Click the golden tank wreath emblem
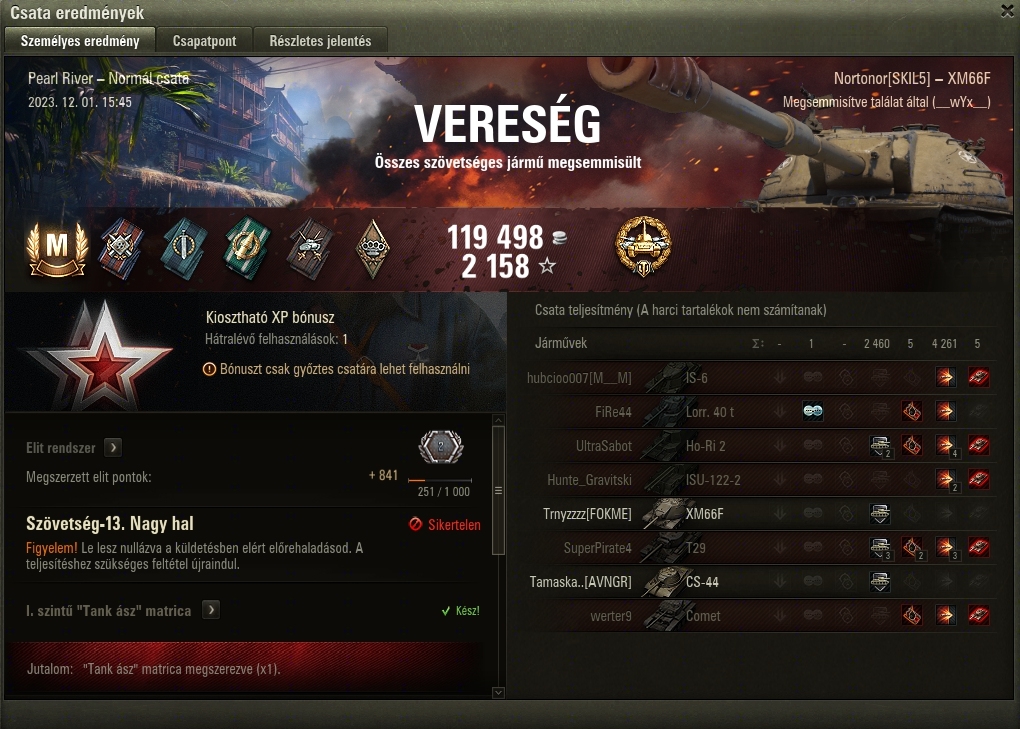Viewport: 1020px width, 729px height. [643, 246]
